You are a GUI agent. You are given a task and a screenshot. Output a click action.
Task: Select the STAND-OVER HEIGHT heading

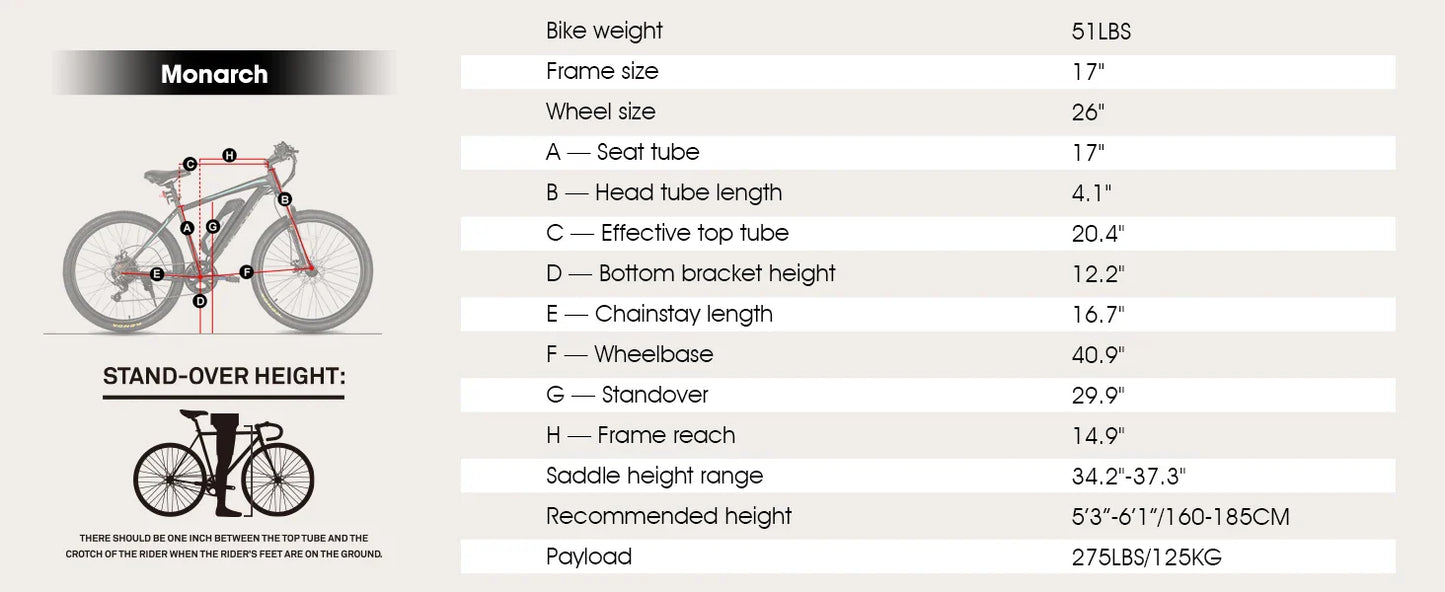tap(224, 377)
